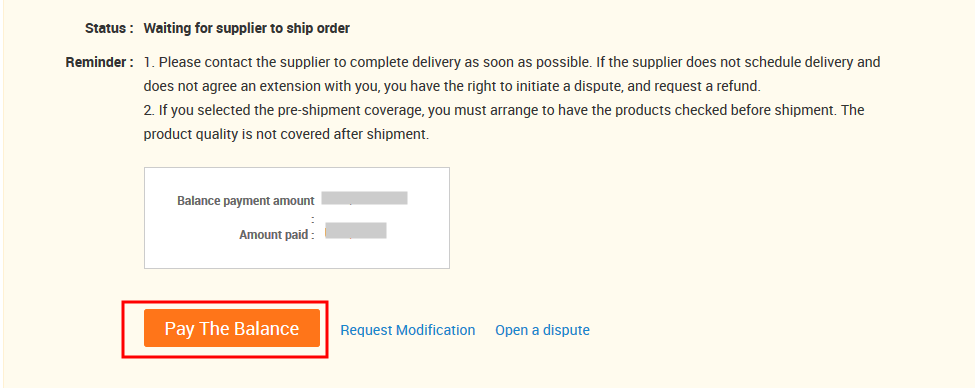Click the masked balance payment amount value
Viewport: 975px width, 388px height.
point(364,198)
